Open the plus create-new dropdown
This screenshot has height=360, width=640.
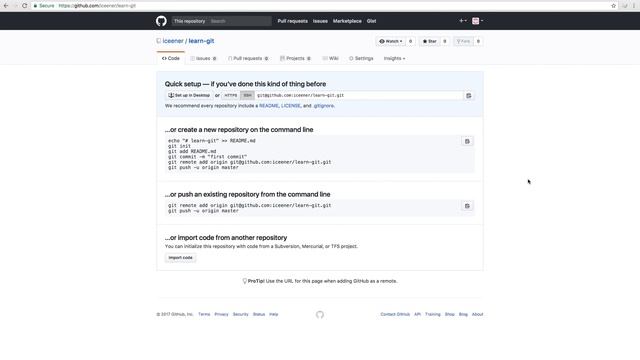(x=462, y=21)
